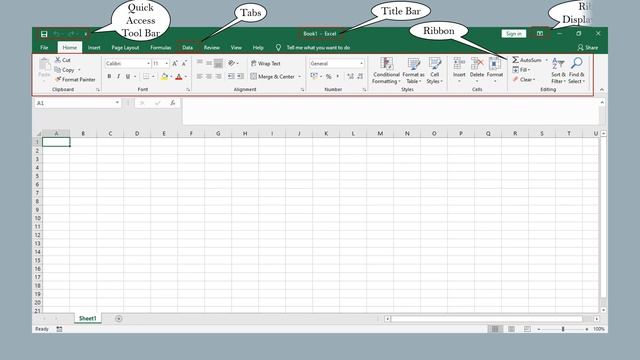Screen dimensions: 640x360
Task: Click the Increase Decimal icon
Action: point(350,76)
